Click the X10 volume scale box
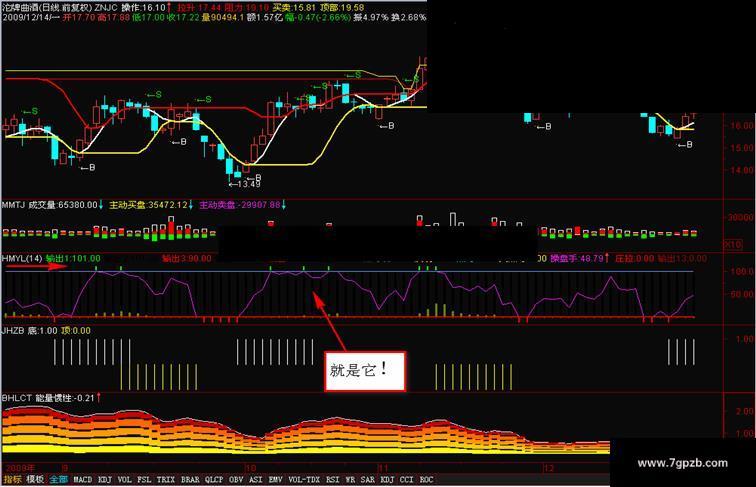The width and height of the screenshot is (756, 487). pos(733,244)
